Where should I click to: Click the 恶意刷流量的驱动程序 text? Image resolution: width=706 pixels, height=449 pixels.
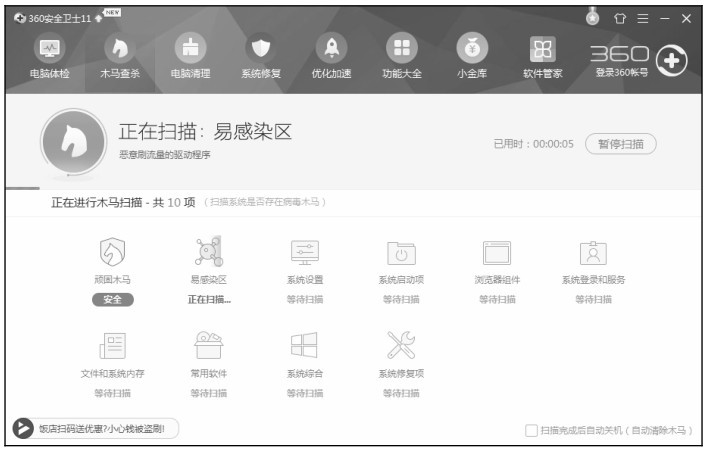(x=165, y=155)
